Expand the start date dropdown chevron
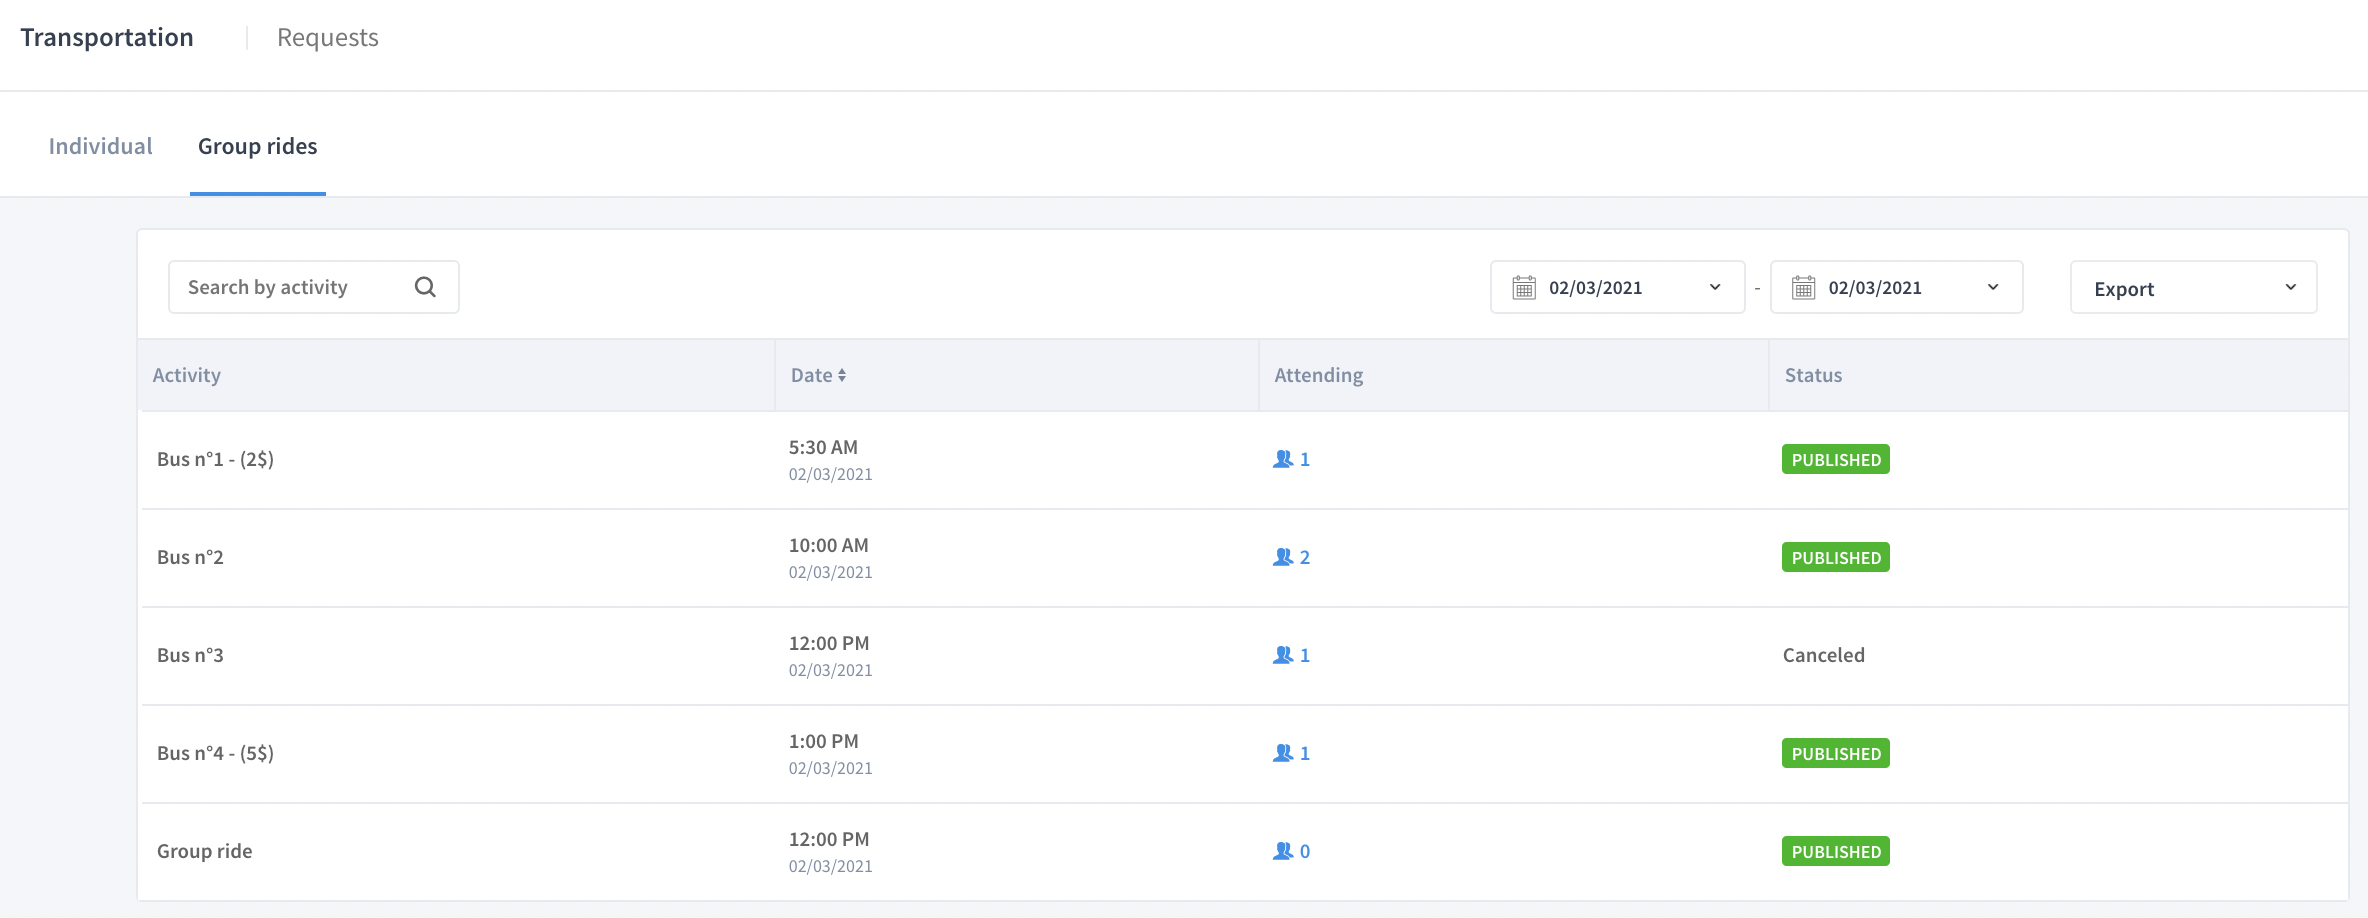 1715,287
